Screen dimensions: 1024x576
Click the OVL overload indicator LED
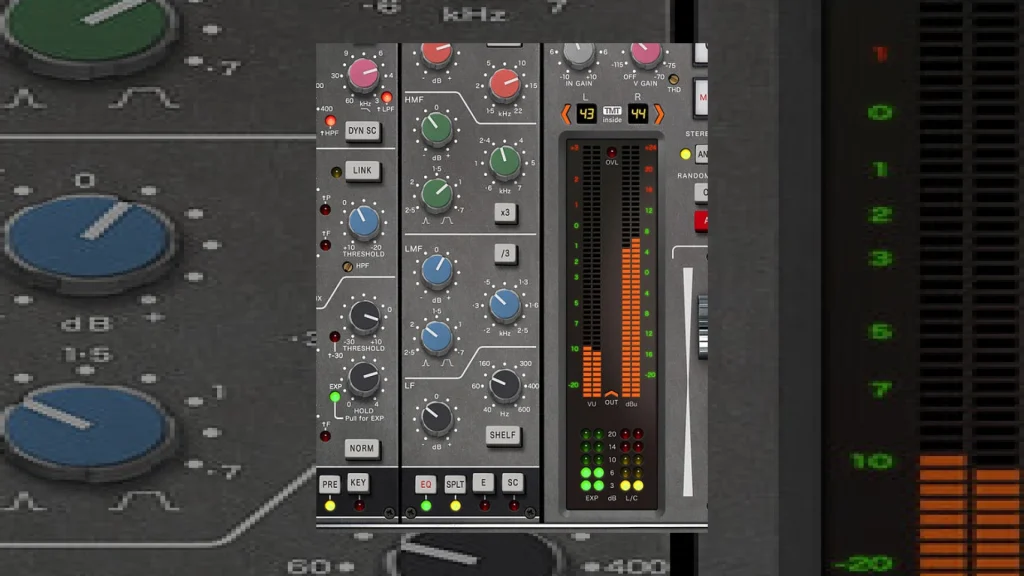(612, 152)
